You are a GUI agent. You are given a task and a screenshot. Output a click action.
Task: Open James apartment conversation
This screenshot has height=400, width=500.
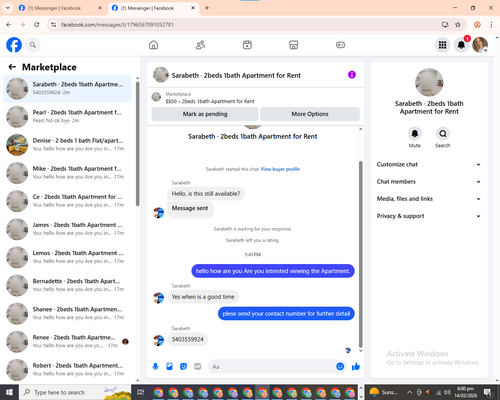click(x=67, y=229)
